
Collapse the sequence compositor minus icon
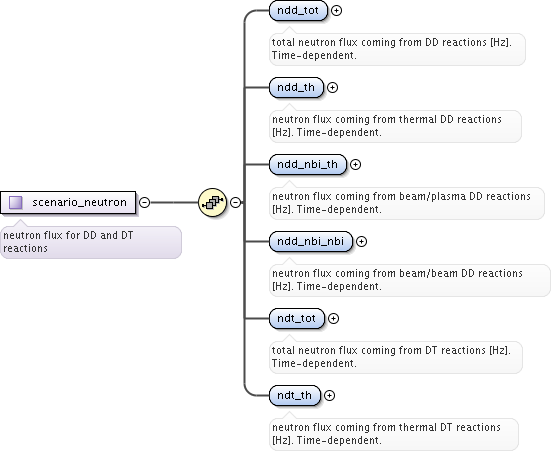pos(235,202)
